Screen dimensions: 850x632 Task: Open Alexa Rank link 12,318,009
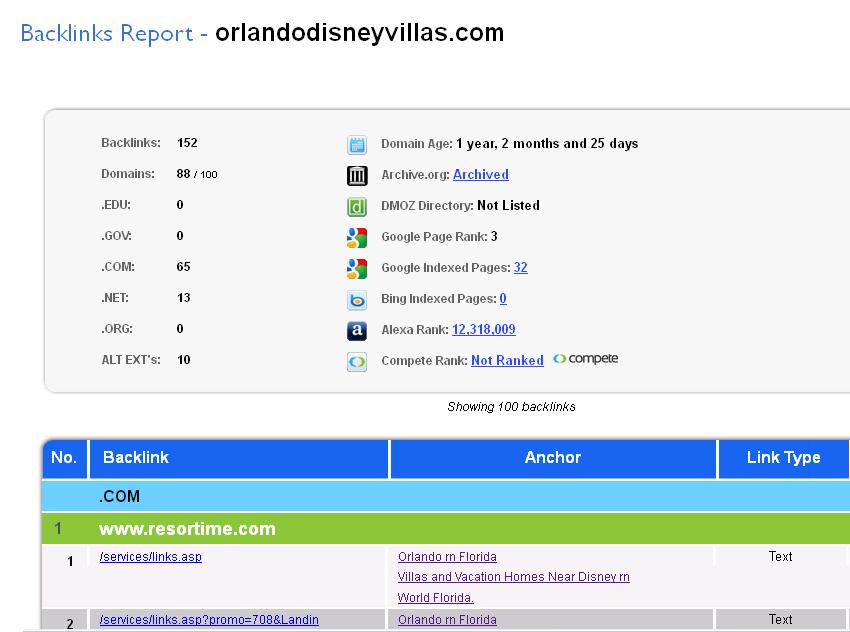coord(484,330)
